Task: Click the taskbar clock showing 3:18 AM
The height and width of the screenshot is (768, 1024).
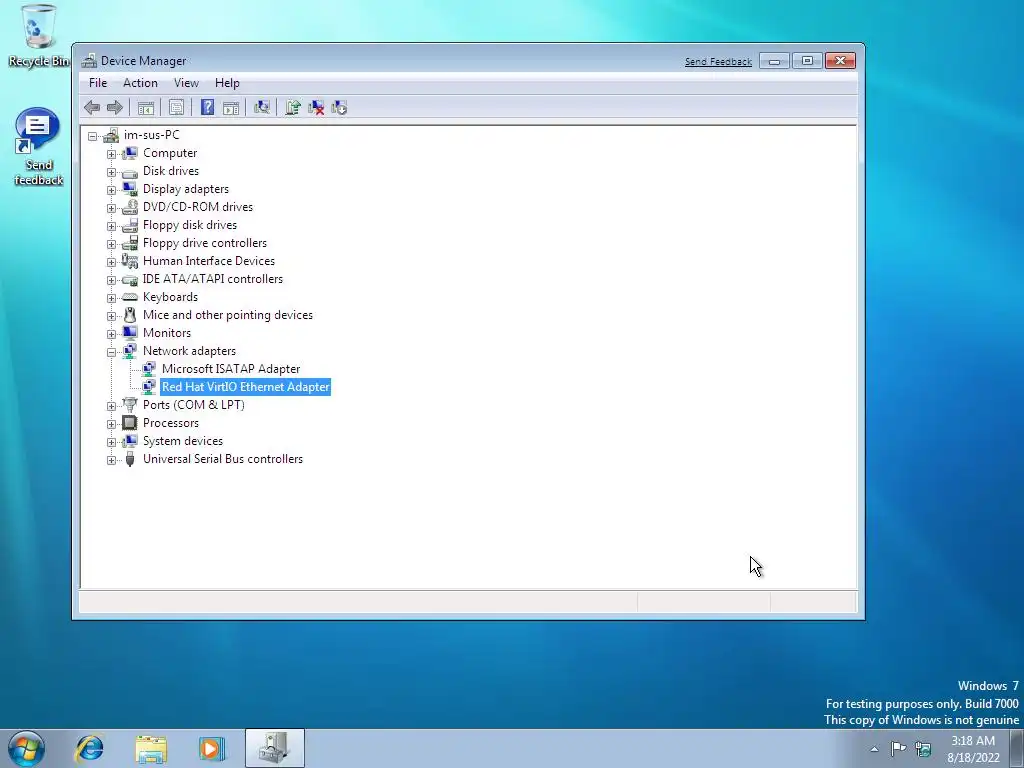Action: click(973, 748)
